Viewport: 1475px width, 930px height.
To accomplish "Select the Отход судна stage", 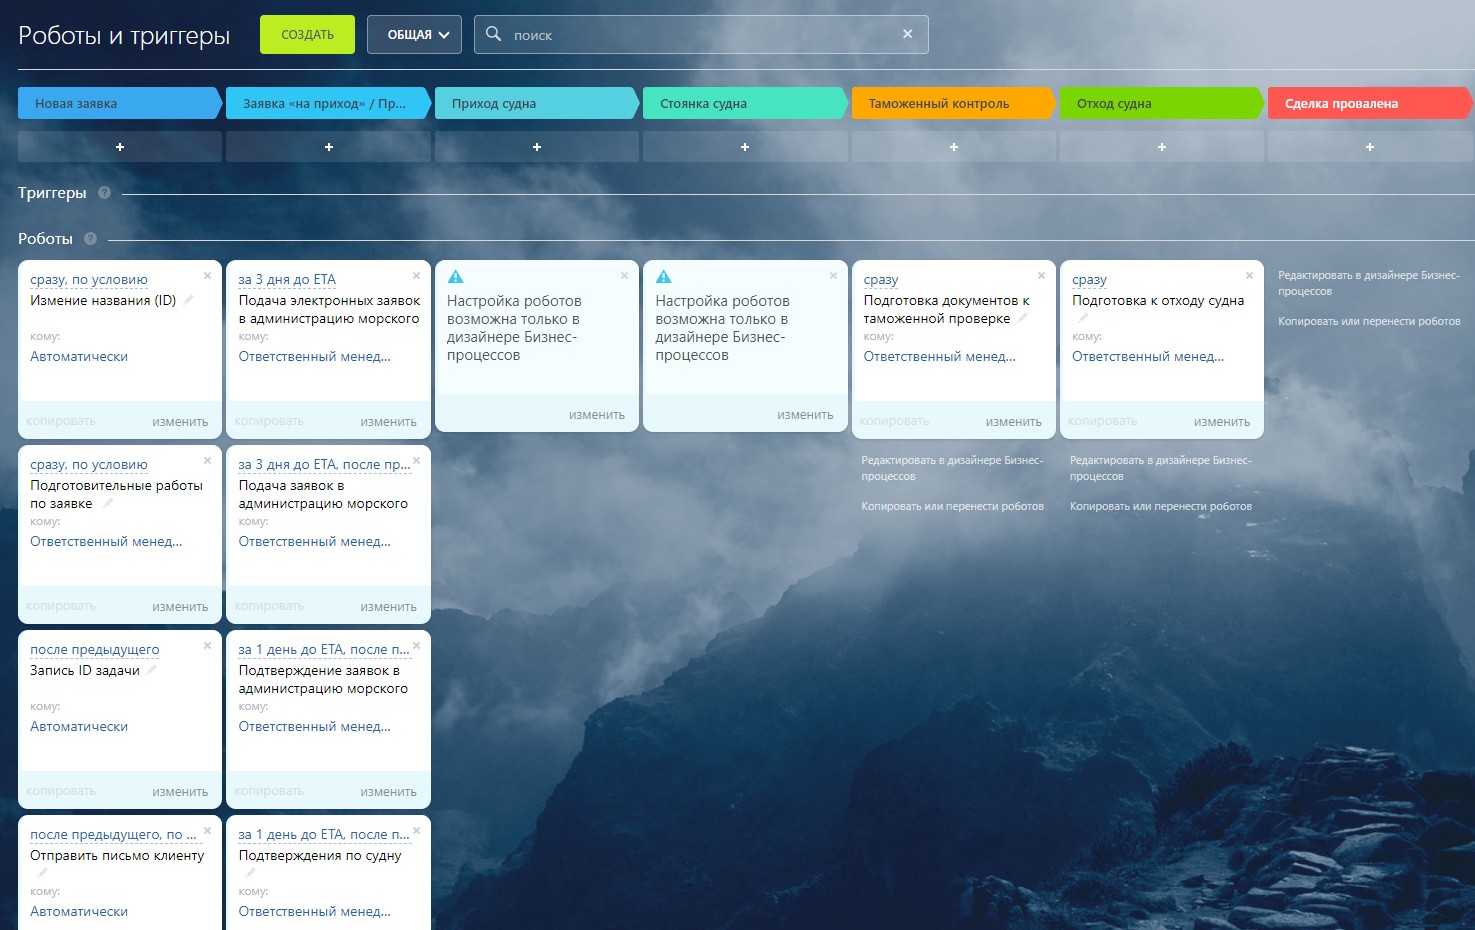I will 1162,103.
